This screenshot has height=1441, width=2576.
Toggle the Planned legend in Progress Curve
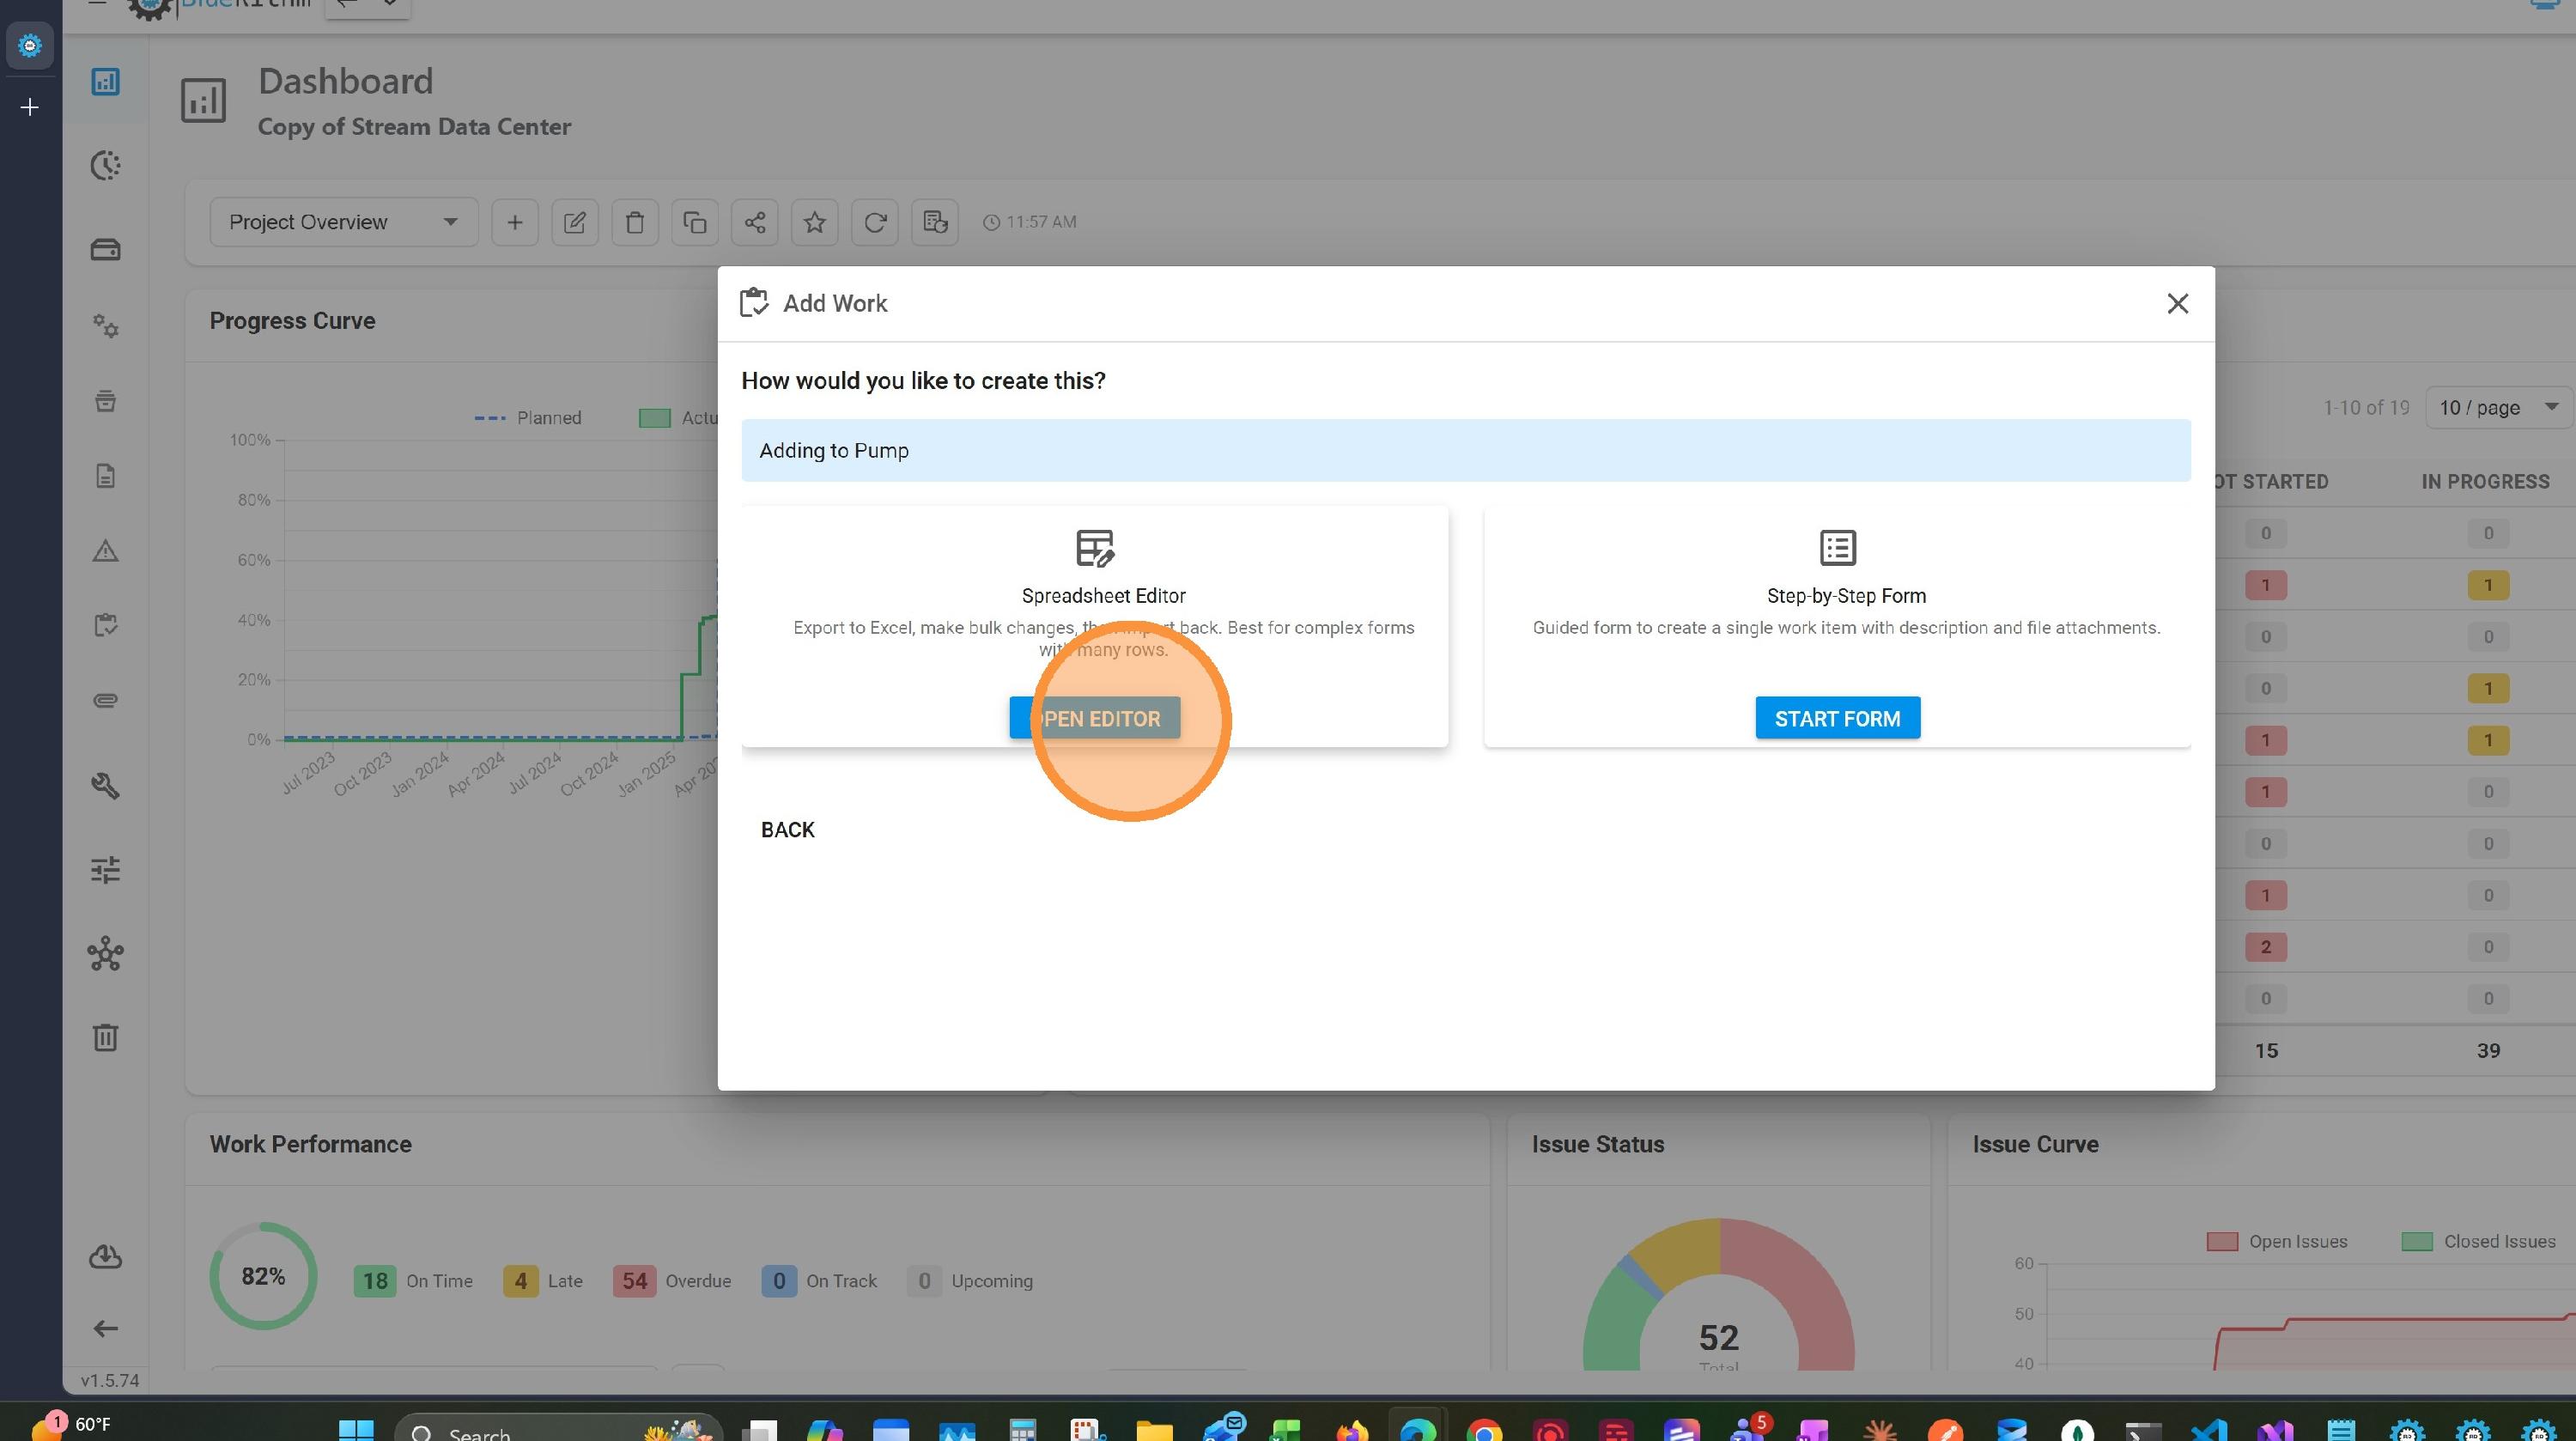click(527, 418)
